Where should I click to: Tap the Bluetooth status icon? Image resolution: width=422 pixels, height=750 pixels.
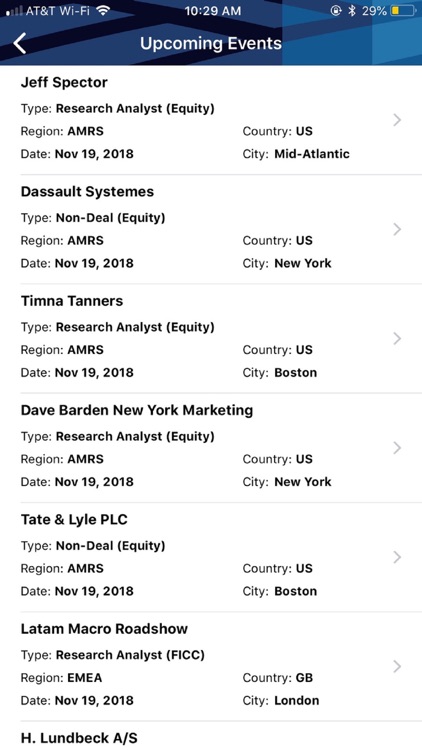point(352,11)
